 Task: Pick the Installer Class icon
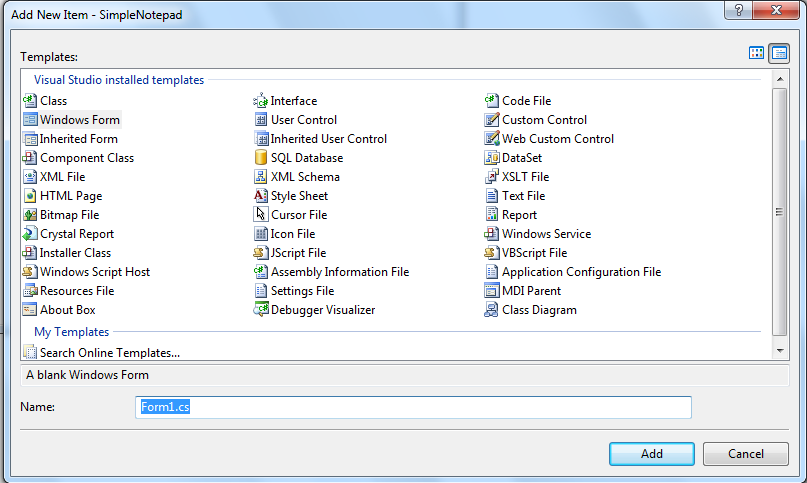(x=30, y=253)
